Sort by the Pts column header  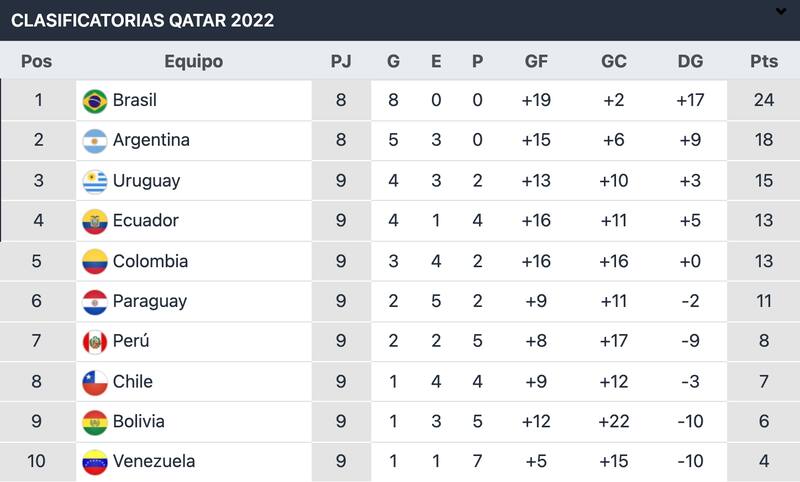763,61
